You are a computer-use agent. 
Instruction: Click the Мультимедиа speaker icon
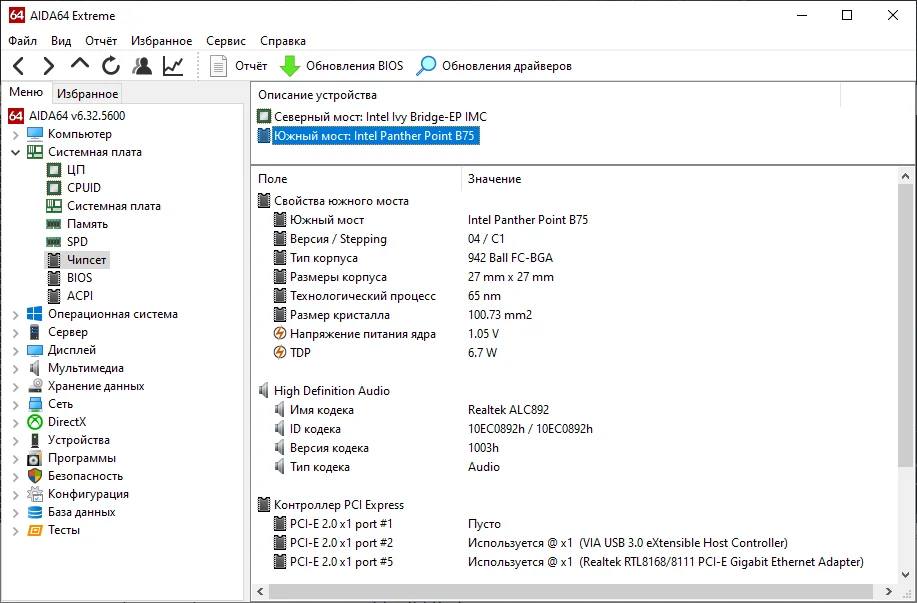(x=35, y=368)
